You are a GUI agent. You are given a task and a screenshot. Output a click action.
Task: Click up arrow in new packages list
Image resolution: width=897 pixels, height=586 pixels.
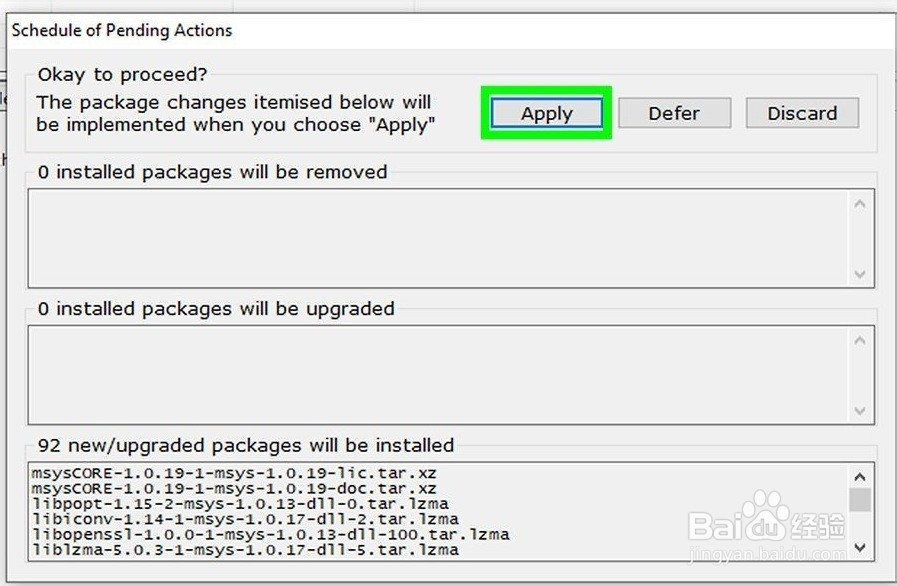point(860,477)
